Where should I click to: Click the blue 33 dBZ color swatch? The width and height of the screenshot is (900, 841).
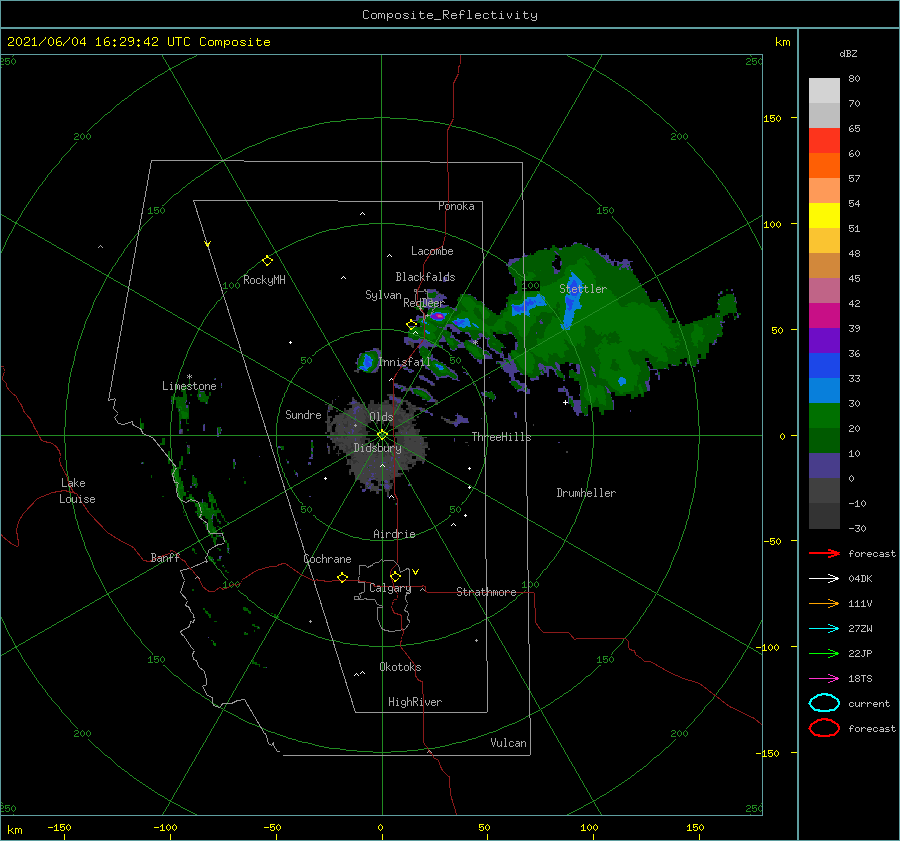pyautogui.click(x=824, y=366)
